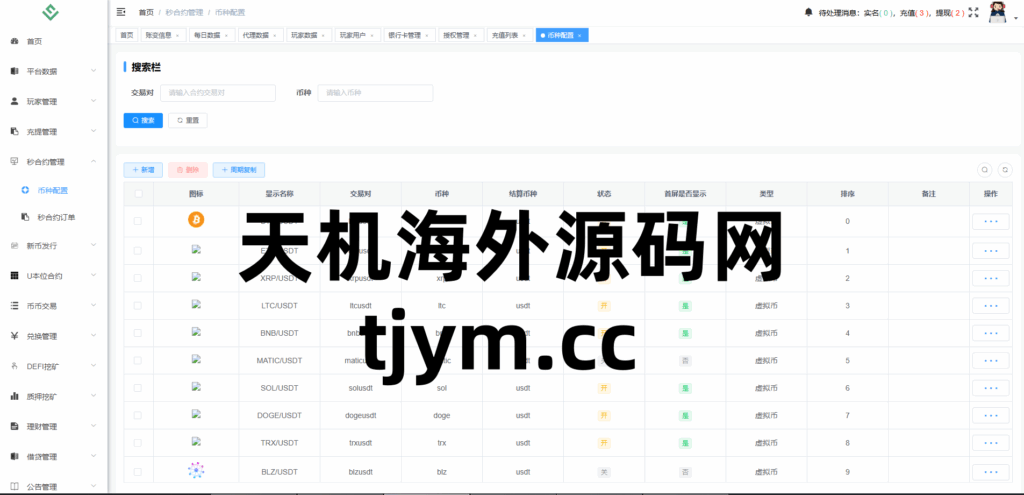Collapse the sidebar with the hamburger icon
The height and width of the screenshot is (495, 1024).
pyautogui.click(x=121, y=12)
